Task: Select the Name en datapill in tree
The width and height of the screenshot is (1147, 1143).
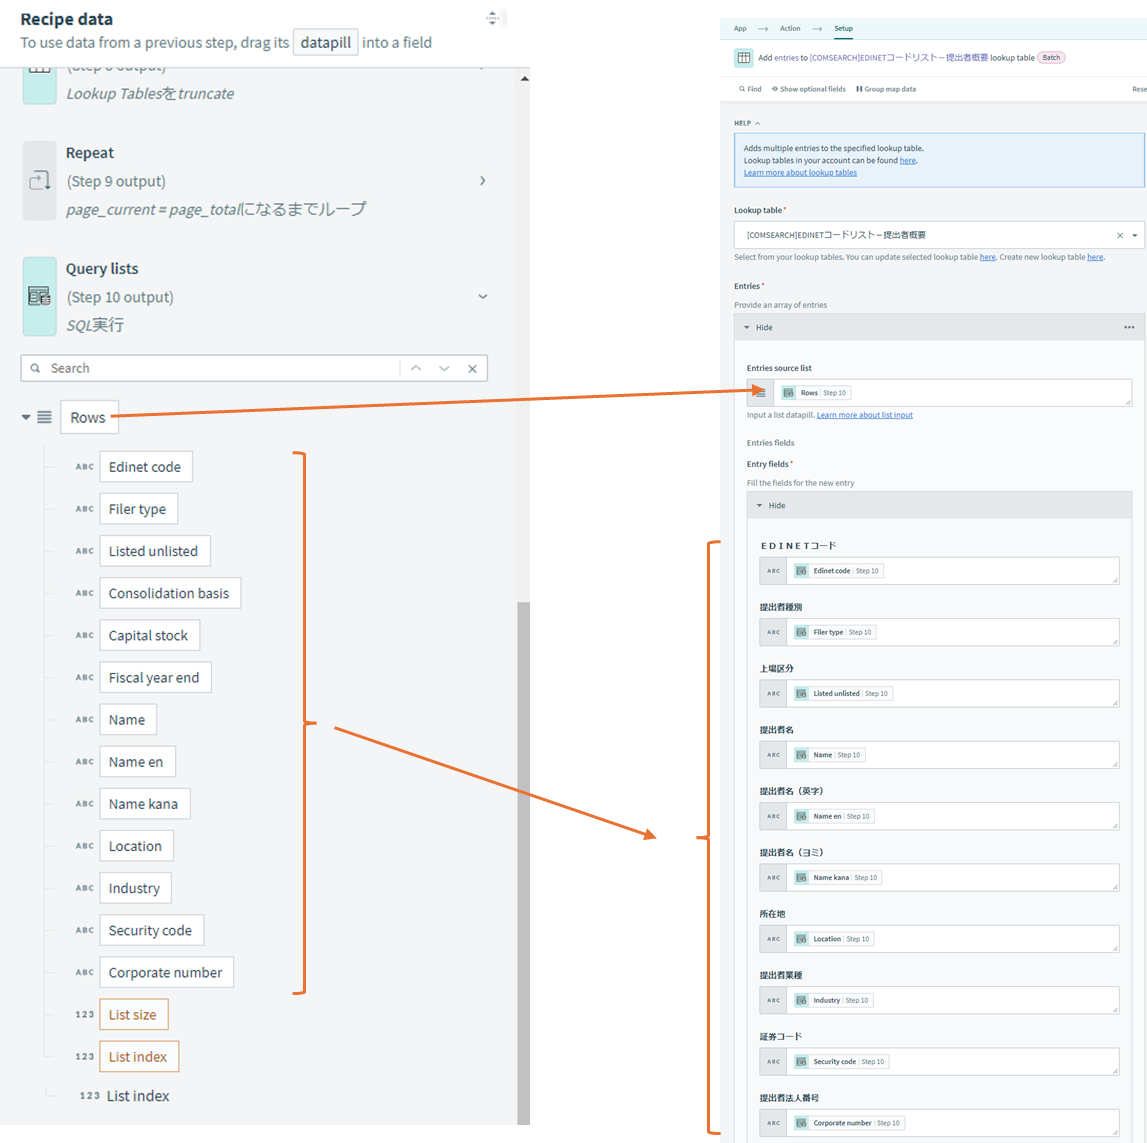Action: [x=138, y=762]
